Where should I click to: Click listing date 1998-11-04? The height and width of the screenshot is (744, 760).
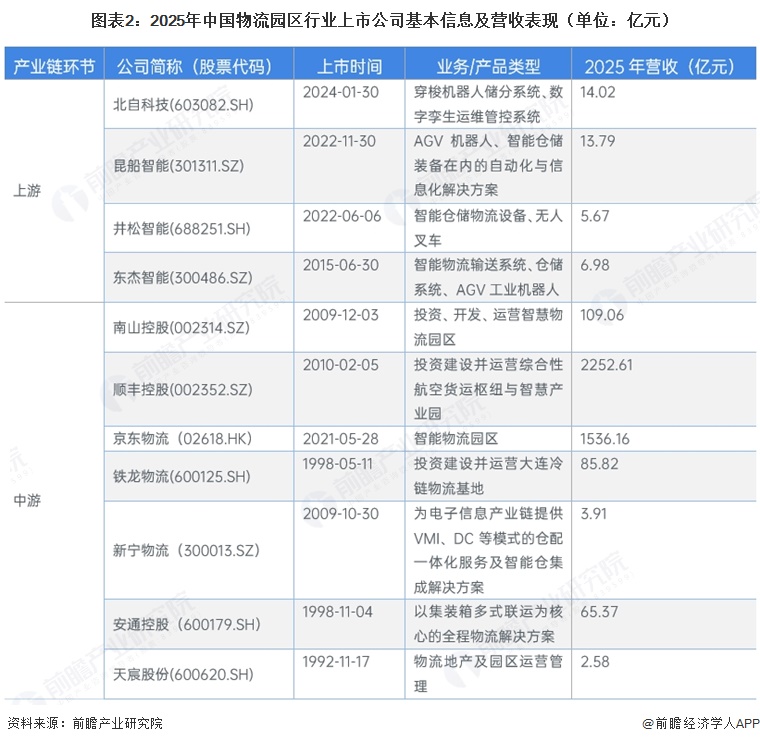point(337,612)
